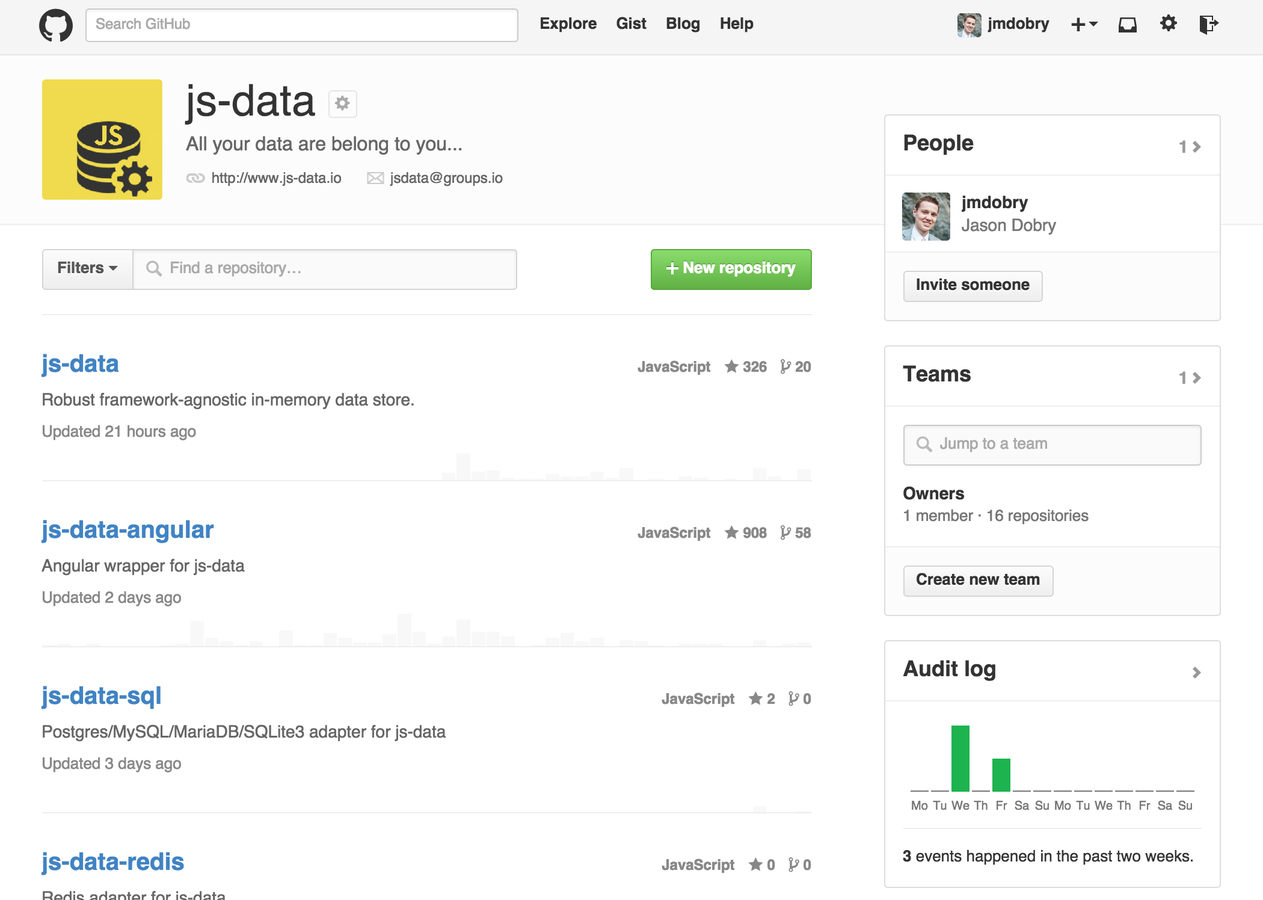Open the Filters dropdown

click(x=87, y=269)
